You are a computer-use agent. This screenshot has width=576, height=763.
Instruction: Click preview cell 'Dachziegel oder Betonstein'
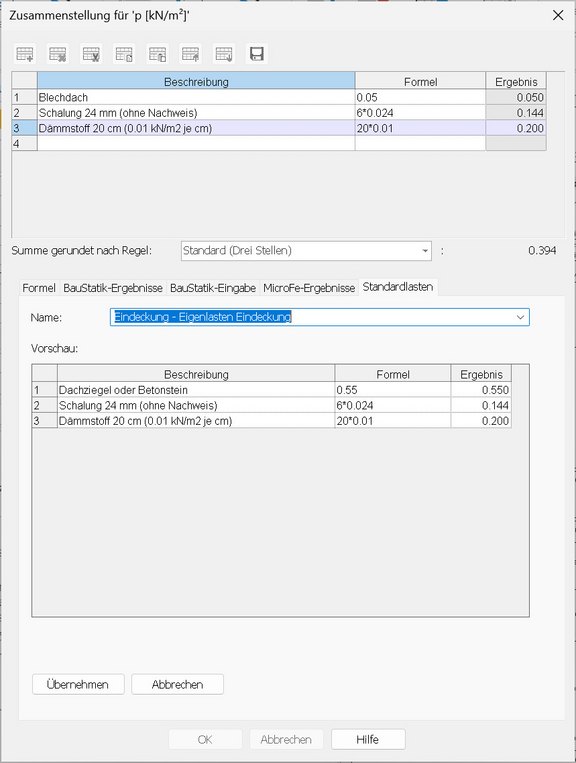pyautogui.click(x=196, y=390)
